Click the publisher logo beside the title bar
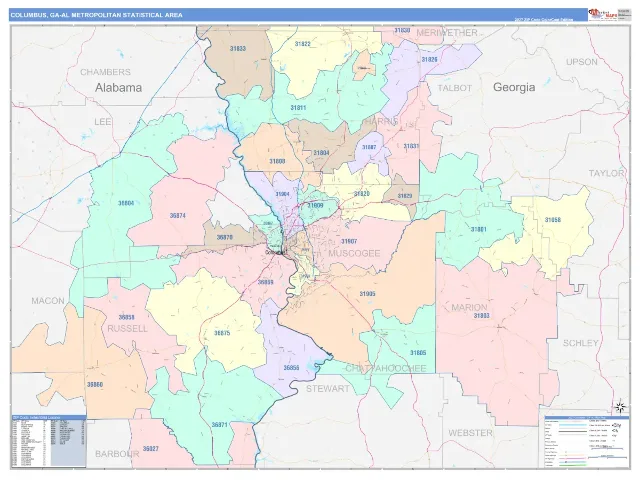The height and width of the screenshot is (480, 640). 602,14
